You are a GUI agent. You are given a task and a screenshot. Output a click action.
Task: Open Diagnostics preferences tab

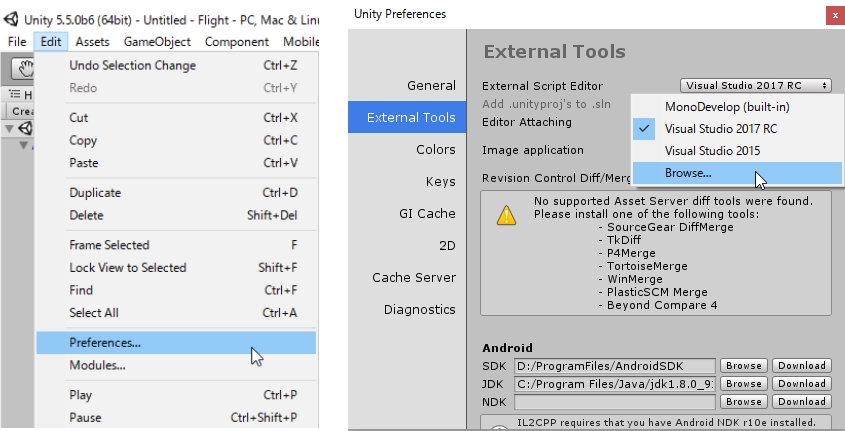point(407,309)
